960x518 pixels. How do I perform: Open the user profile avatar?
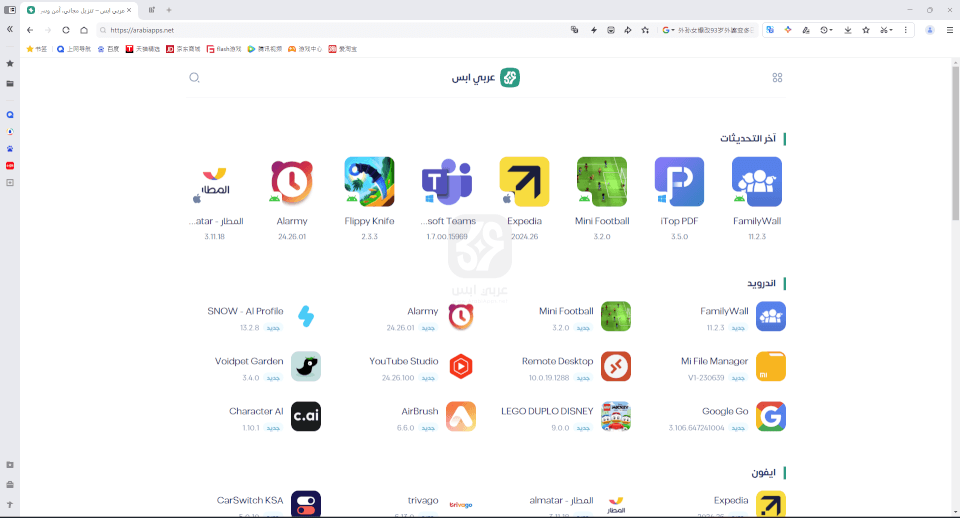click(x=929, y=30)
